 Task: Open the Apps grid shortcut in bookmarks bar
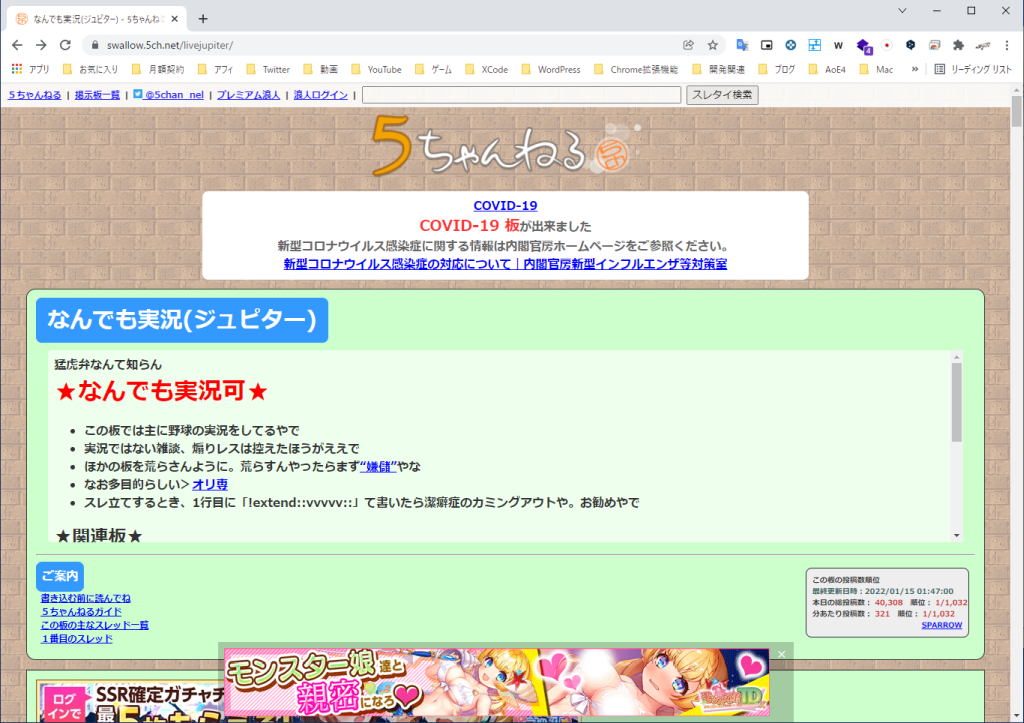31,69
